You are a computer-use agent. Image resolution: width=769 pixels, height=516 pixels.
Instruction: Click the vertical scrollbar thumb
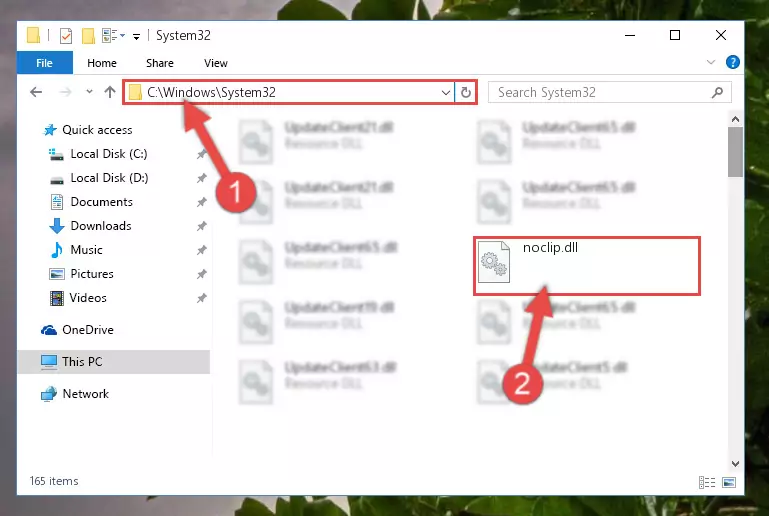coord(735,152)
